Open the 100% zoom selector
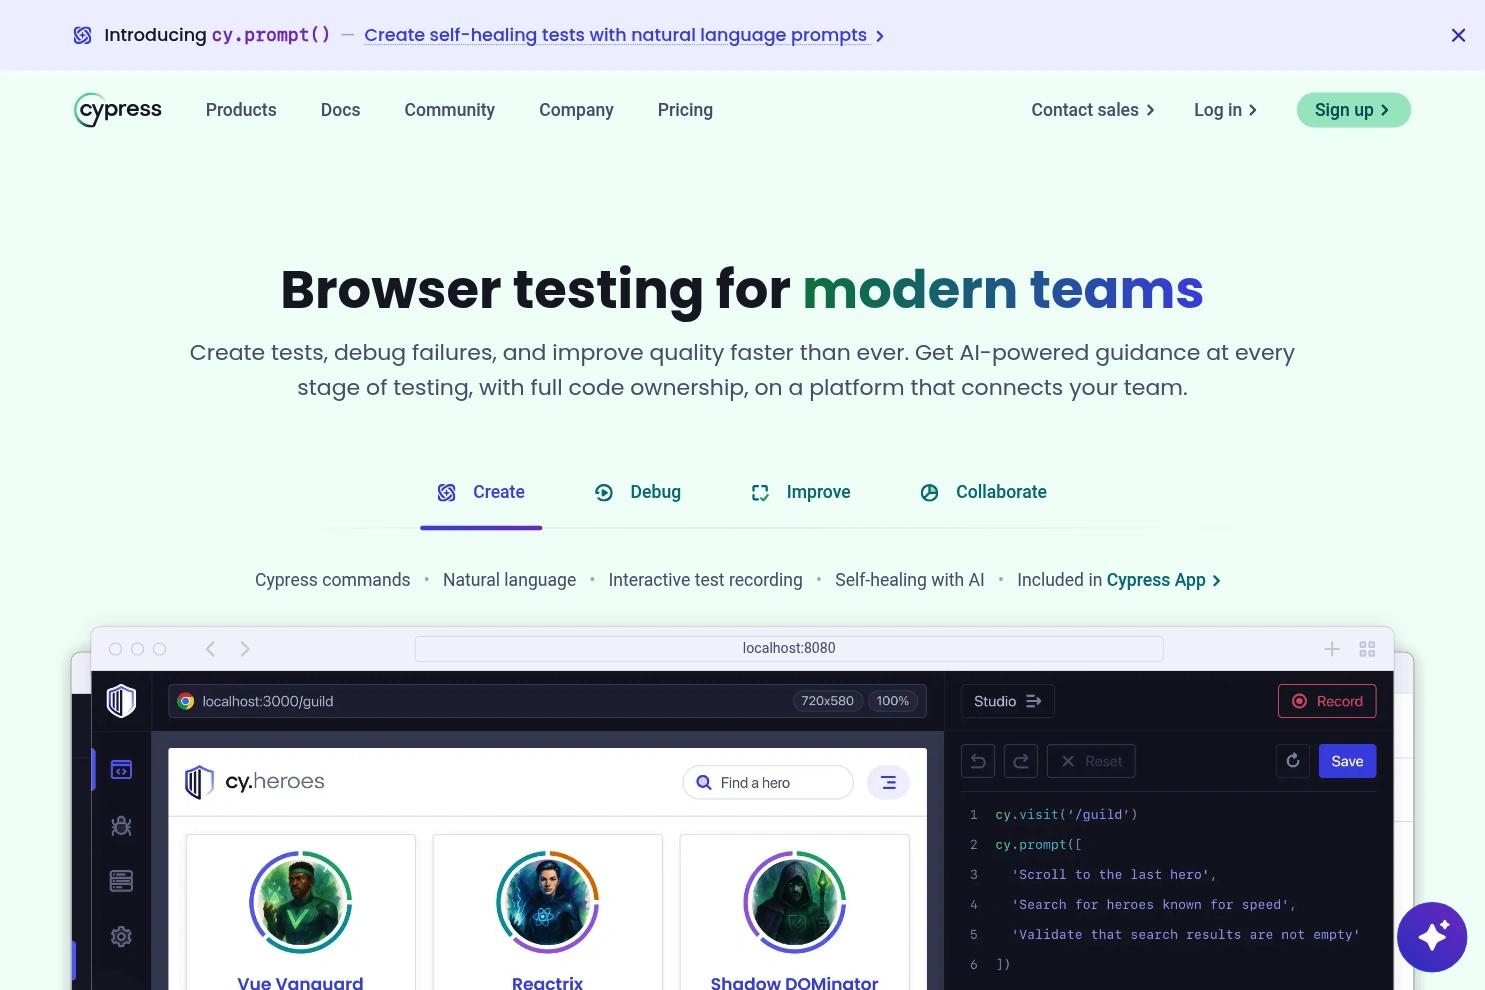The image size is (1485, 990). coord(893,701)
